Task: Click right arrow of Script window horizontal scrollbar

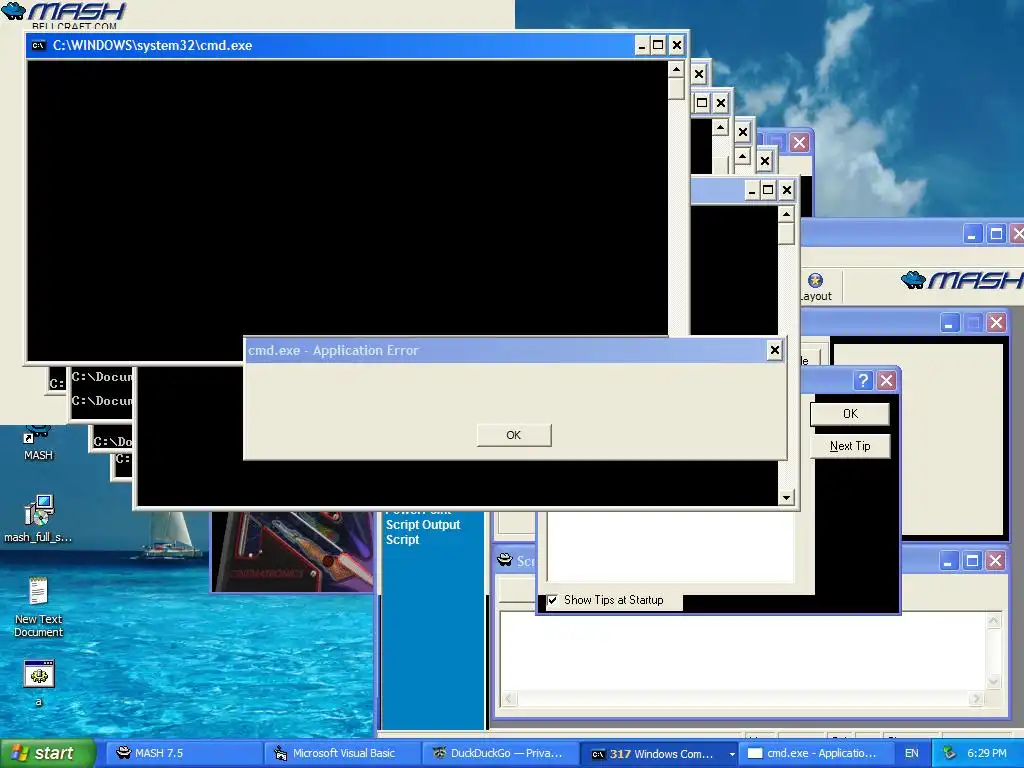Action: click(x=976, y=699)
